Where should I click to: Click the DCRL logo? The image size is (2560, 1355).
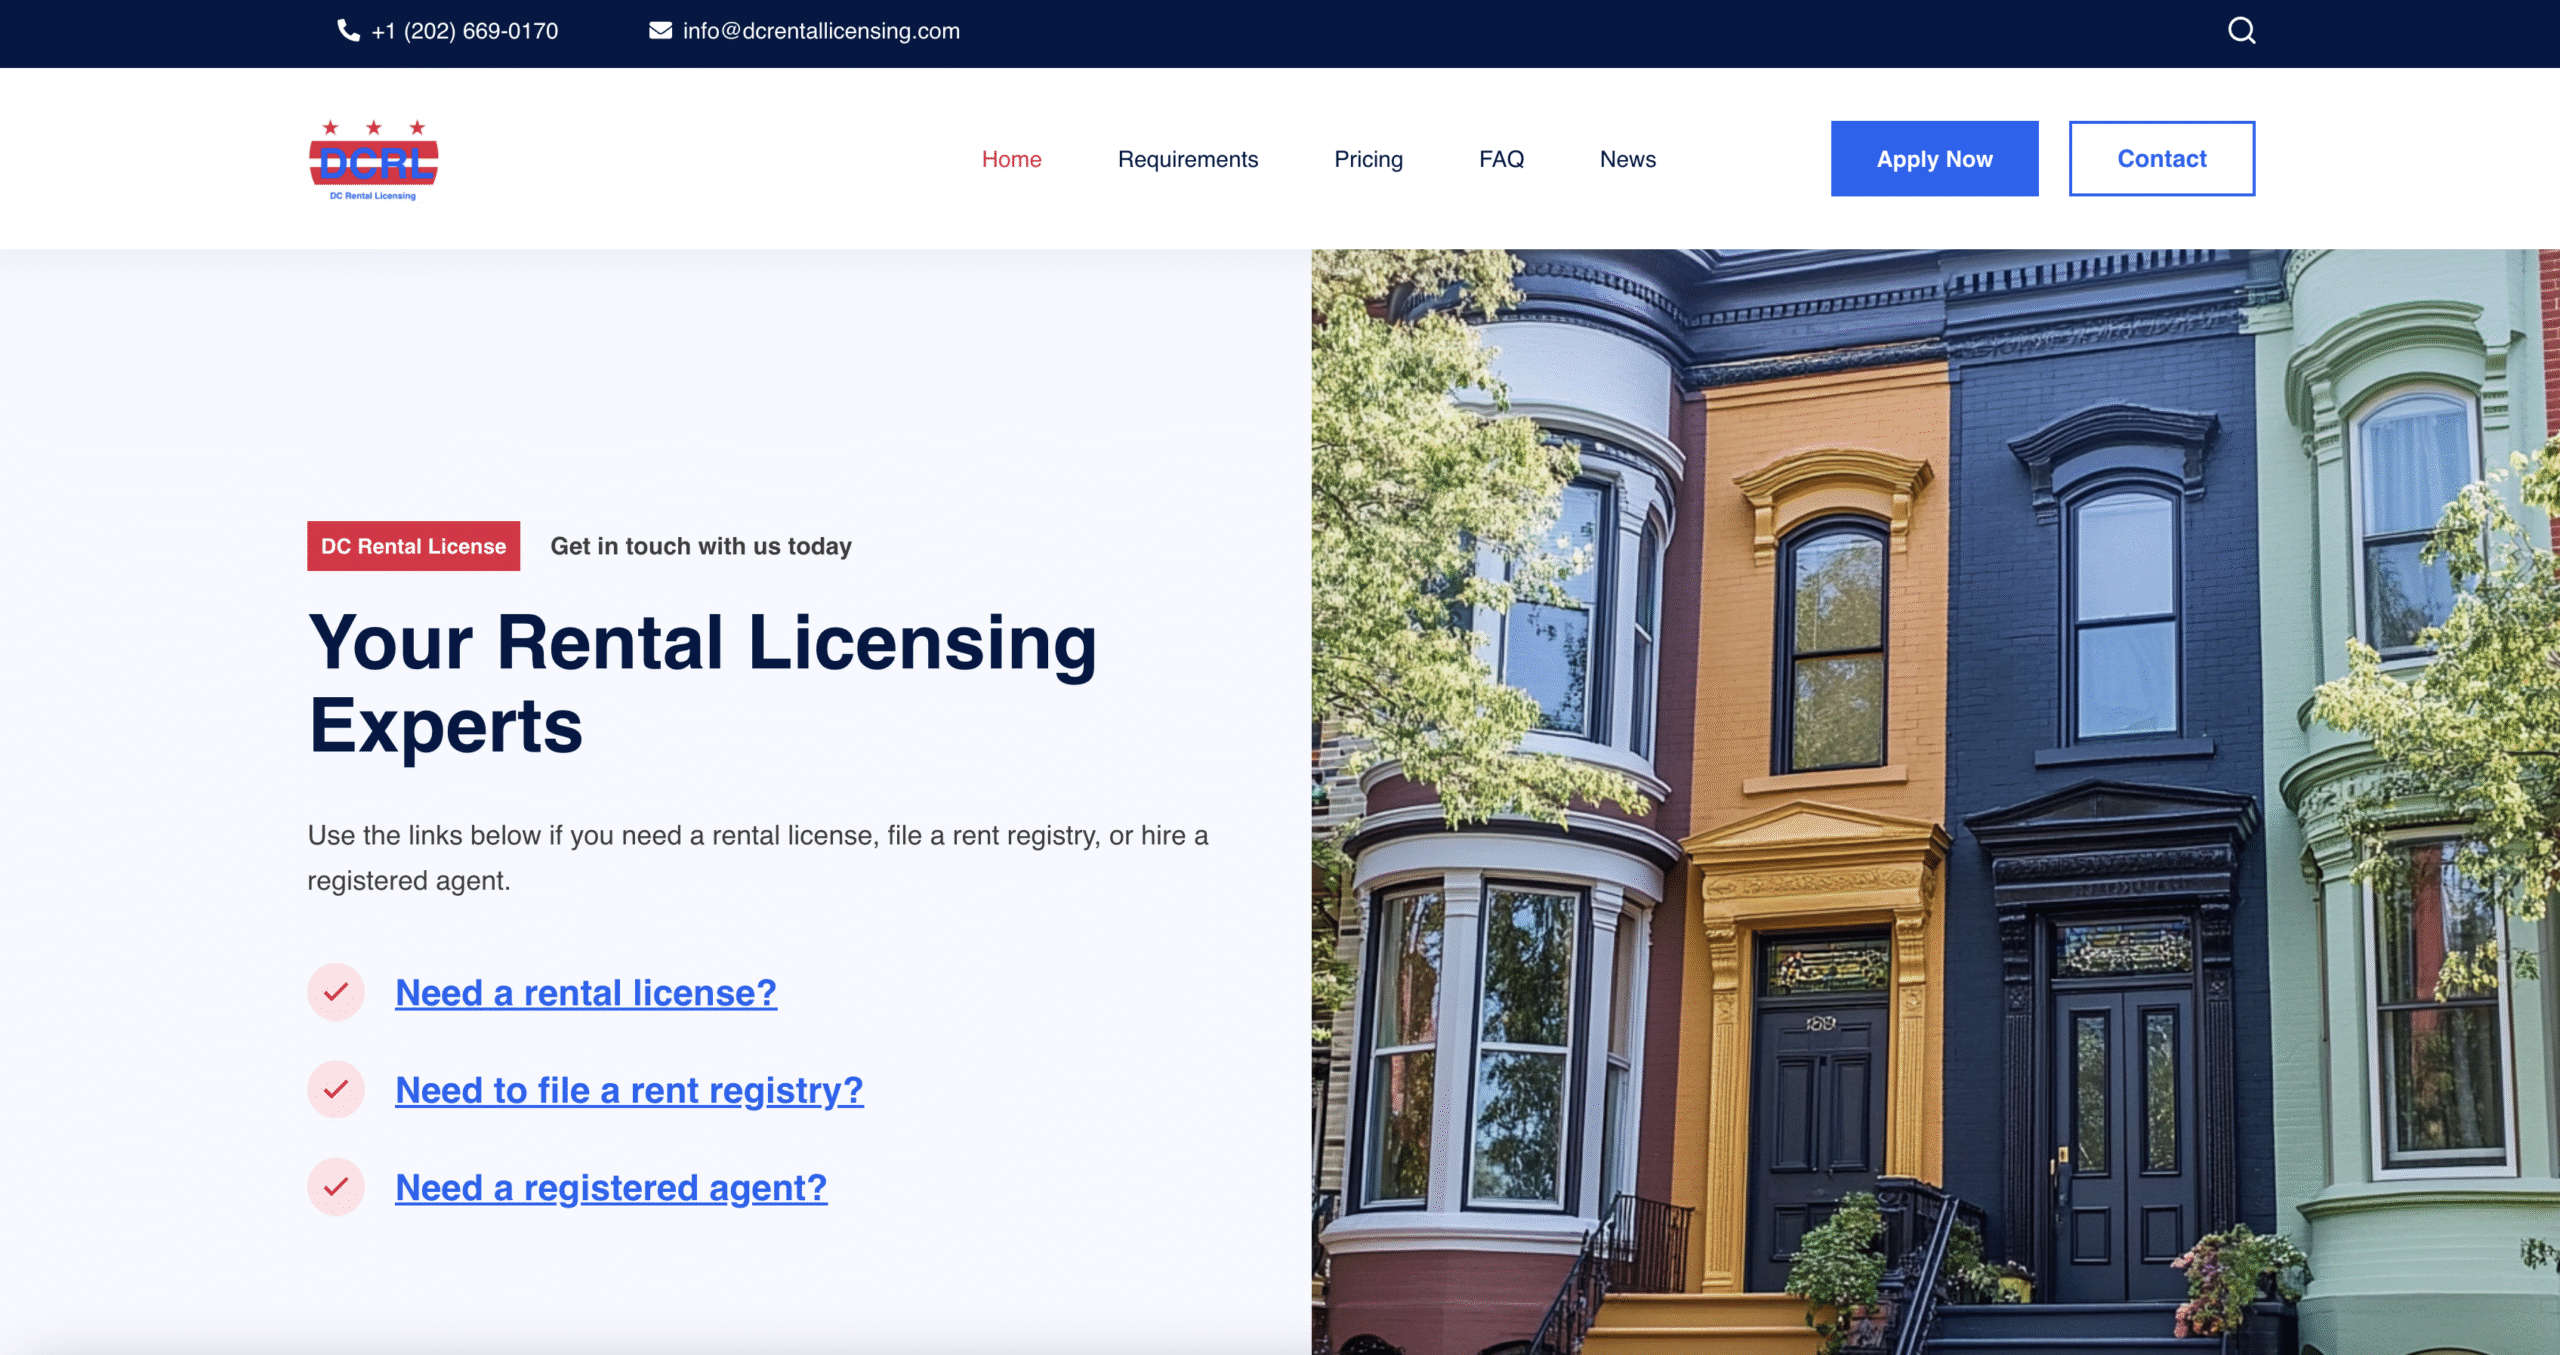click(x=373, y=160)
